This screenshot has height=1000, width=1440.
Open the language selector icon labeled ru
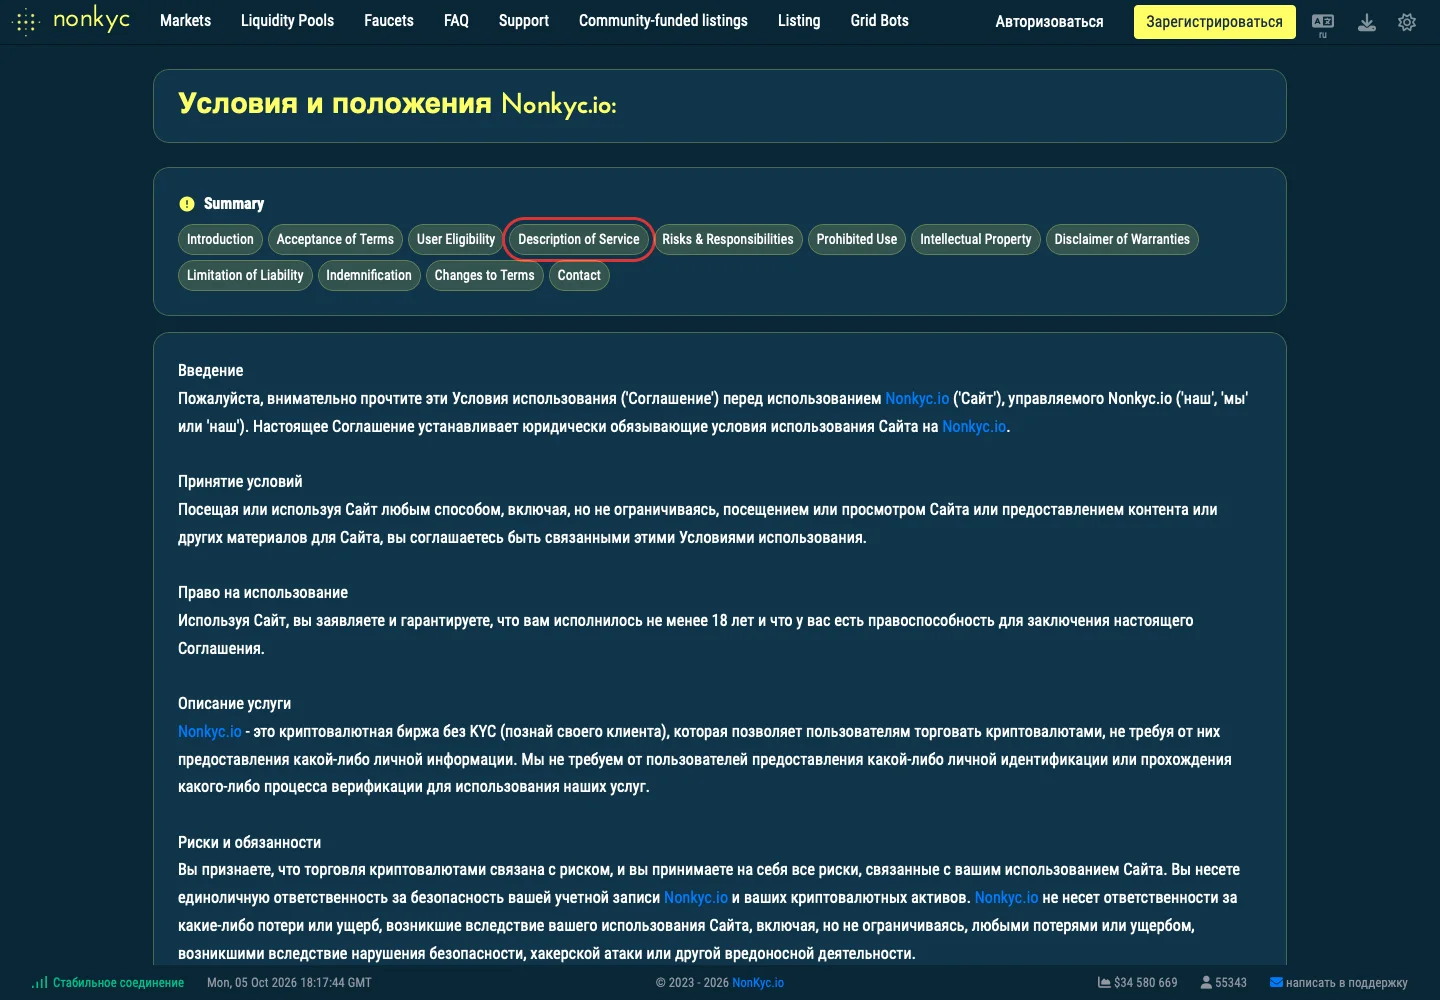(x=1323, y=23)
